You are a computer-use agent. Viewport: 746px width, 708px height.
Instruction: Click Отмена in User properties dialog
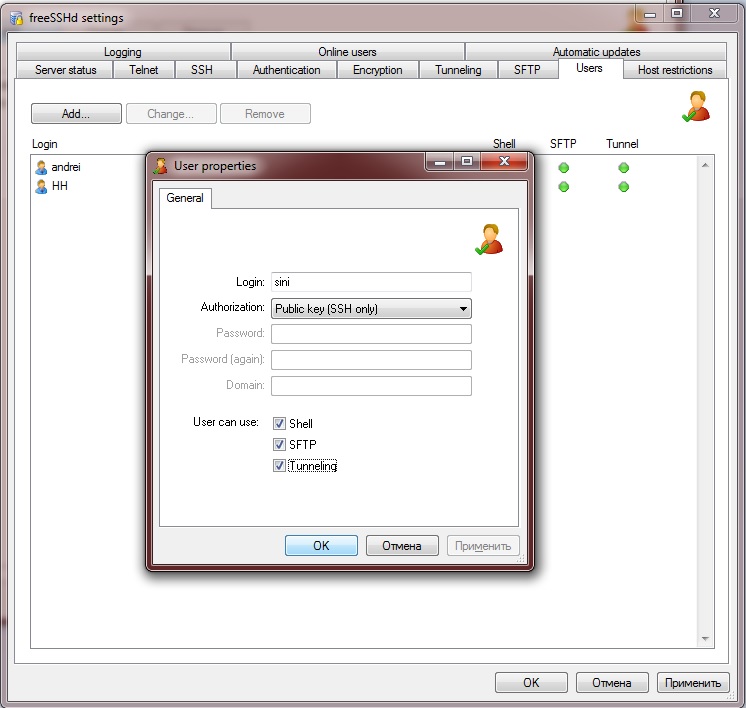coord(402,545)
